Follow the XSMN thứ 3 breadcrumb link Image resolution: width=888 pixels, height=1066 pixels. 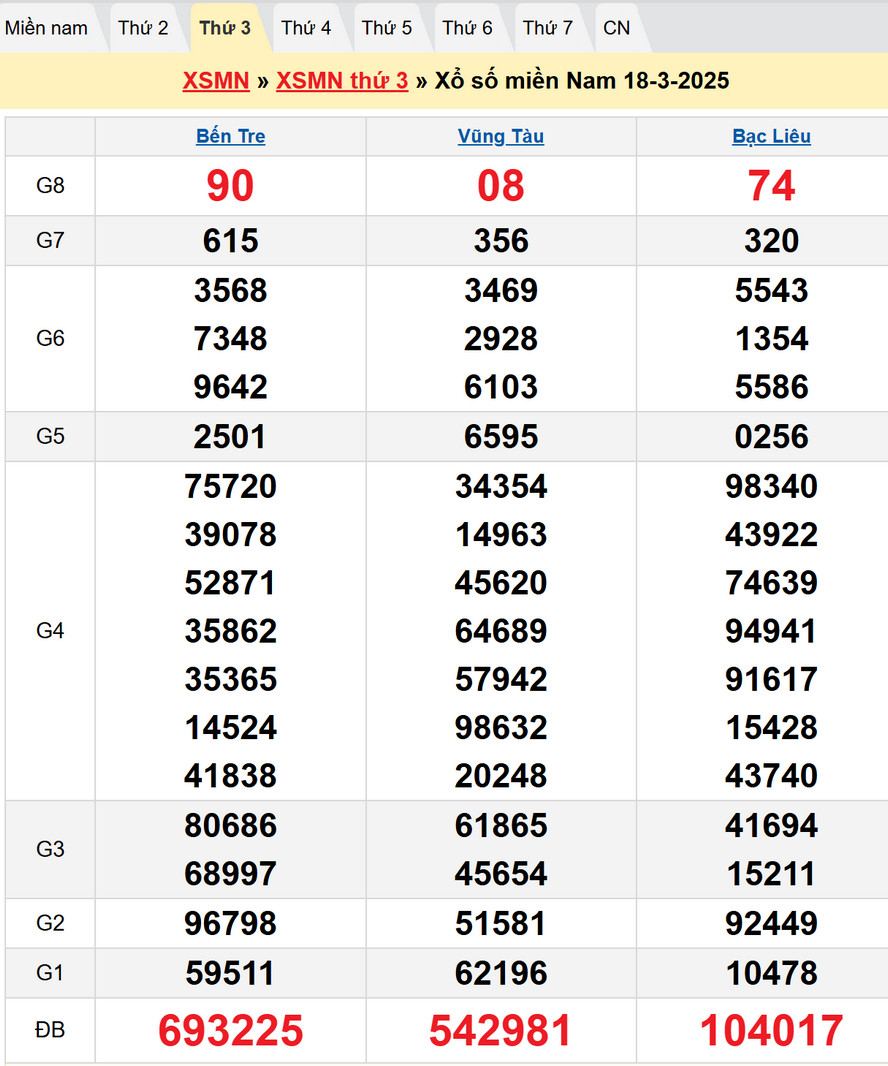(342, 81)
